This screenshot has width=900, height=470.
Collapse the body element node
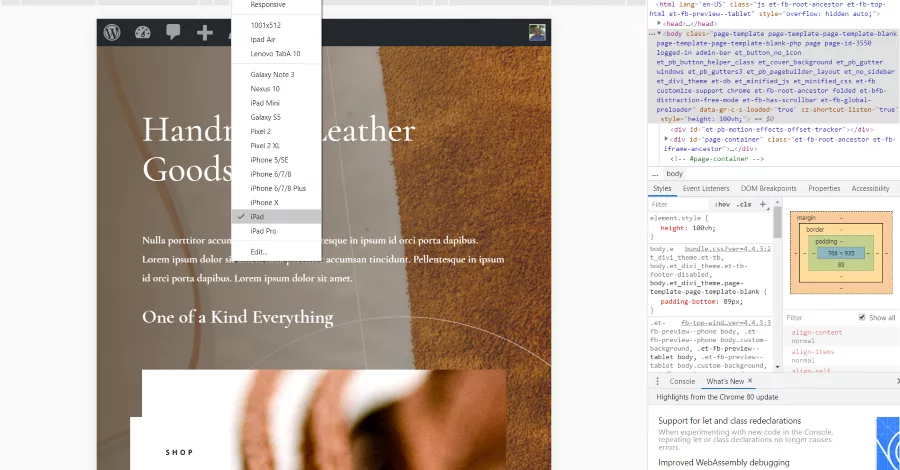pyautogui.click(x=659, y=33)
